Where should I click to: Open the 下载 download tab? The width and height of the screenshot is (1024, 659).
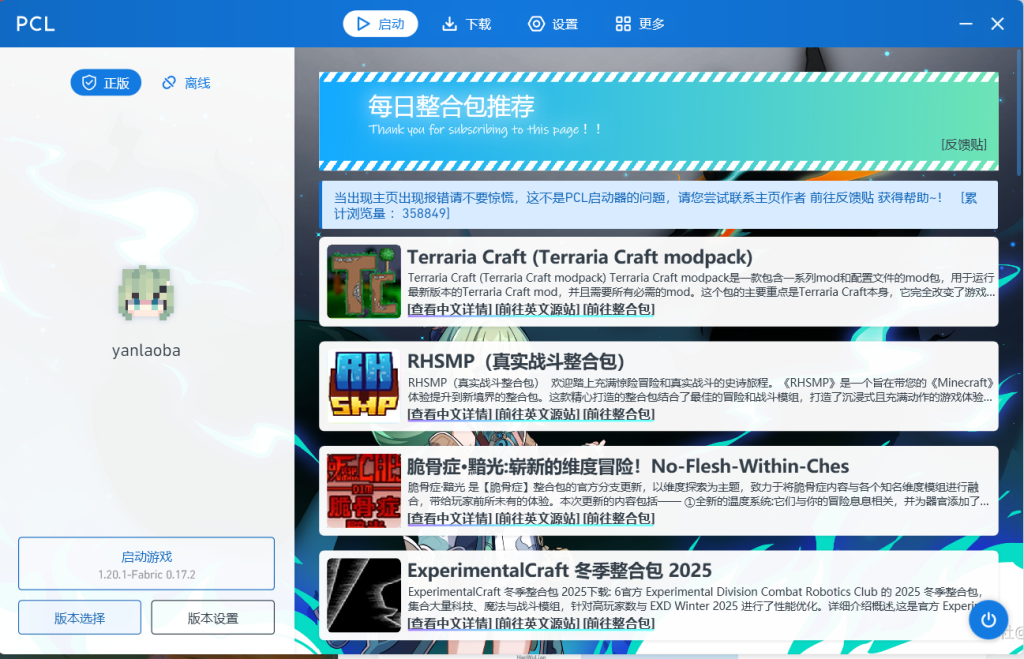467,24
